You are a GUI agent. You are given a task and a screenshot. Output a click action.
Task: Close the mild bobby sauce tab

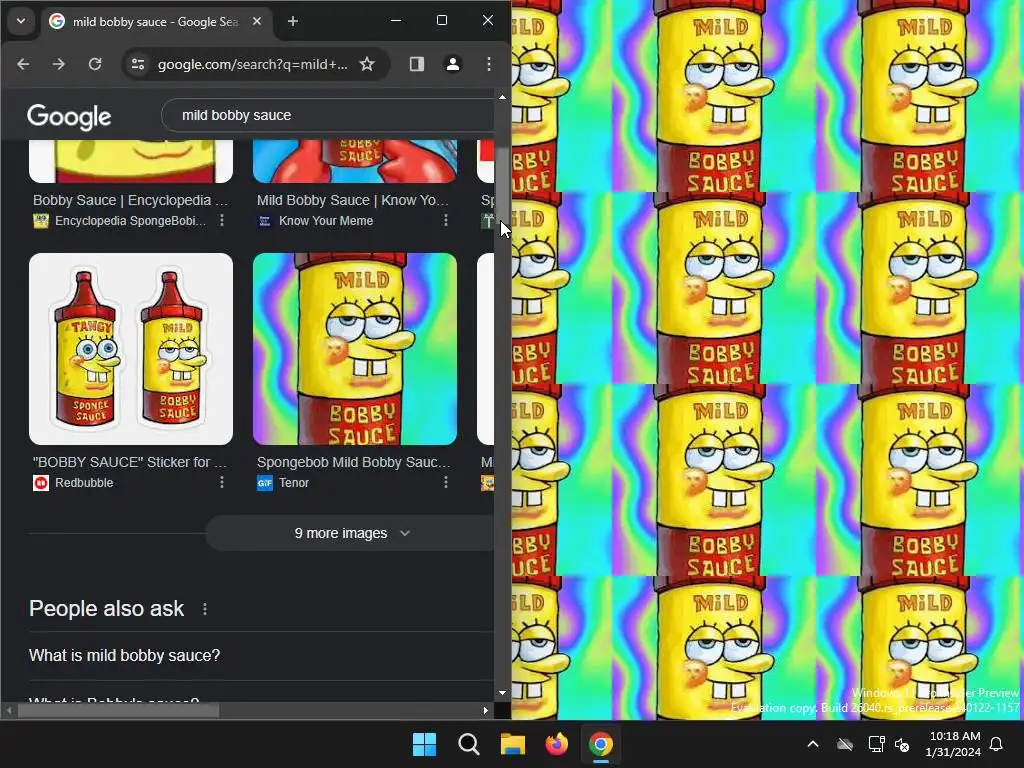pyautogui.click(x=257, y=22)
